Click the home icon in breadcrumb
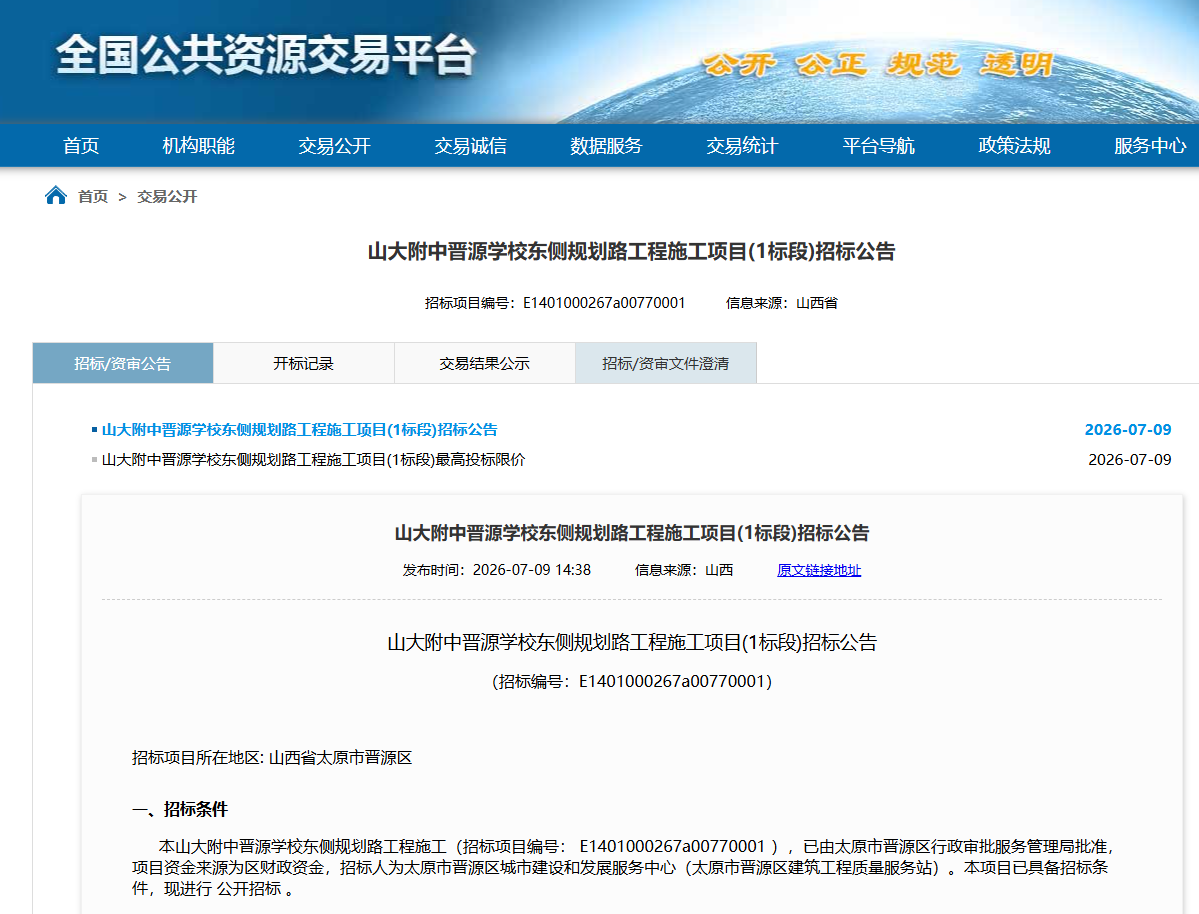 pyautogui.click(x=56, y=196)
